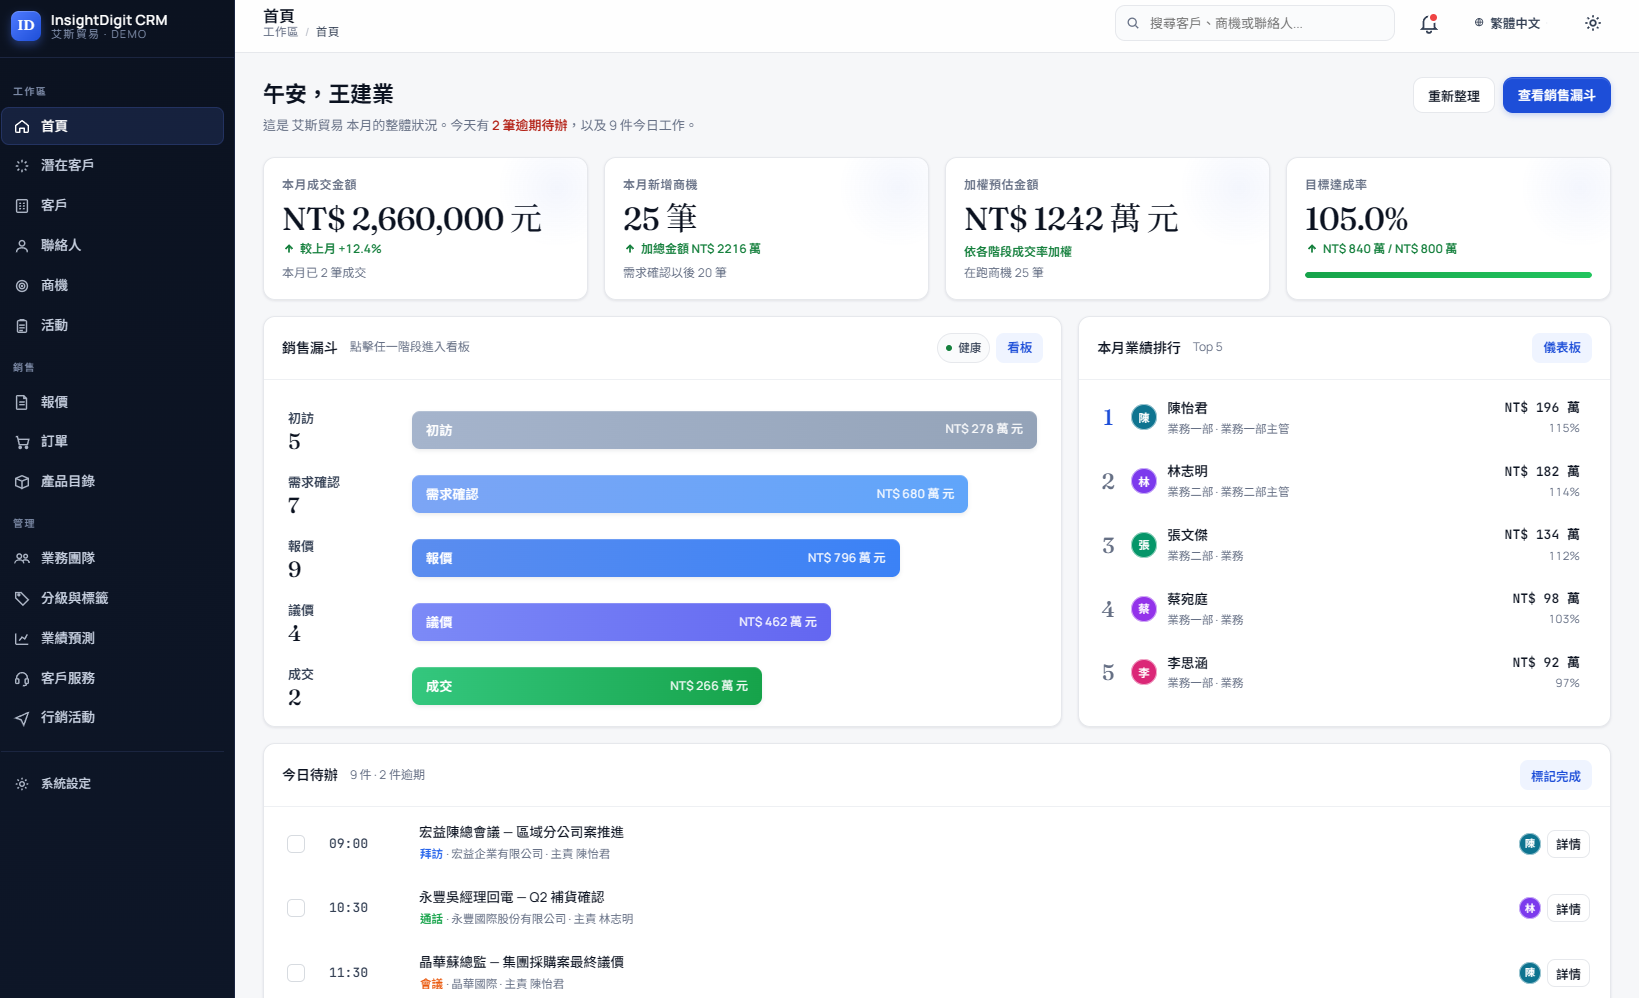Click 林志明's purple avatar in ranking
The image size is (1639, 998).
coord(1144,481)
